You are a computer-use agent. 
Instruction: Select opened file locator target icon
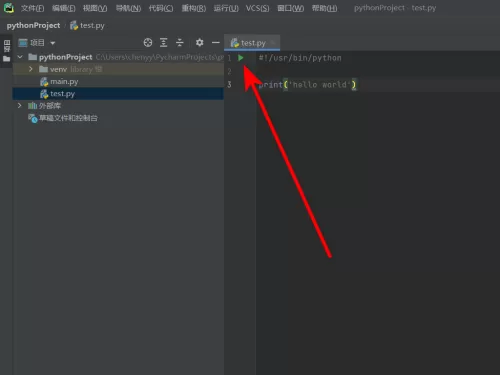[148, 43]
